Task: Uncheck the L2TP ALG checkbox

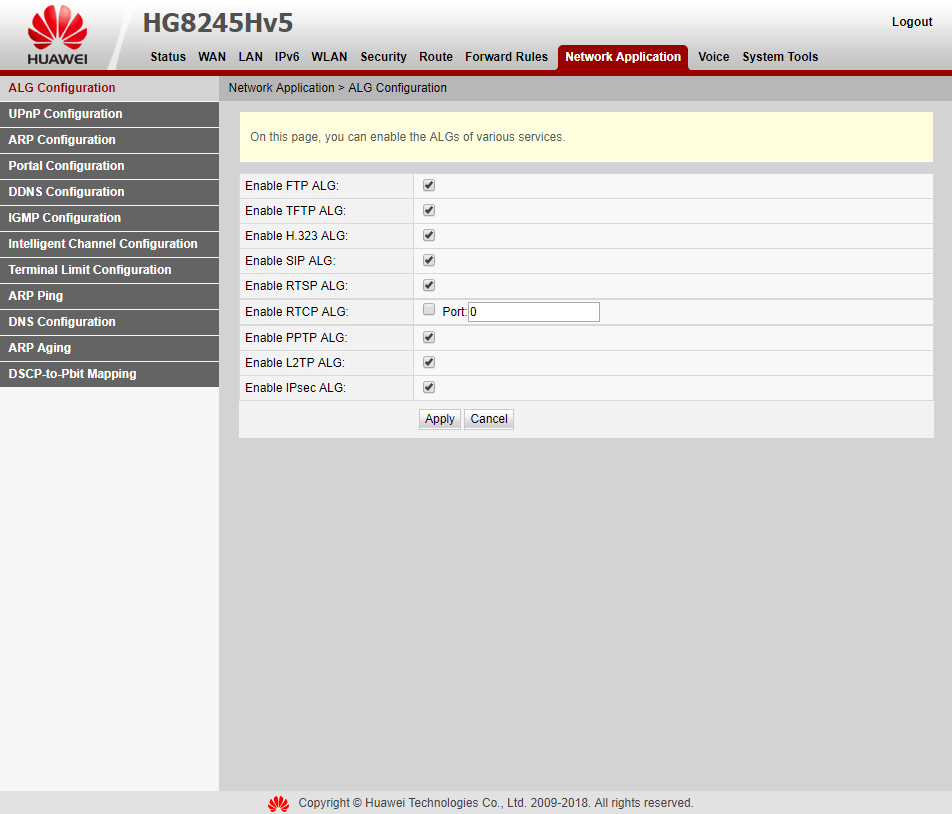Action: click(x=428, y=362)
